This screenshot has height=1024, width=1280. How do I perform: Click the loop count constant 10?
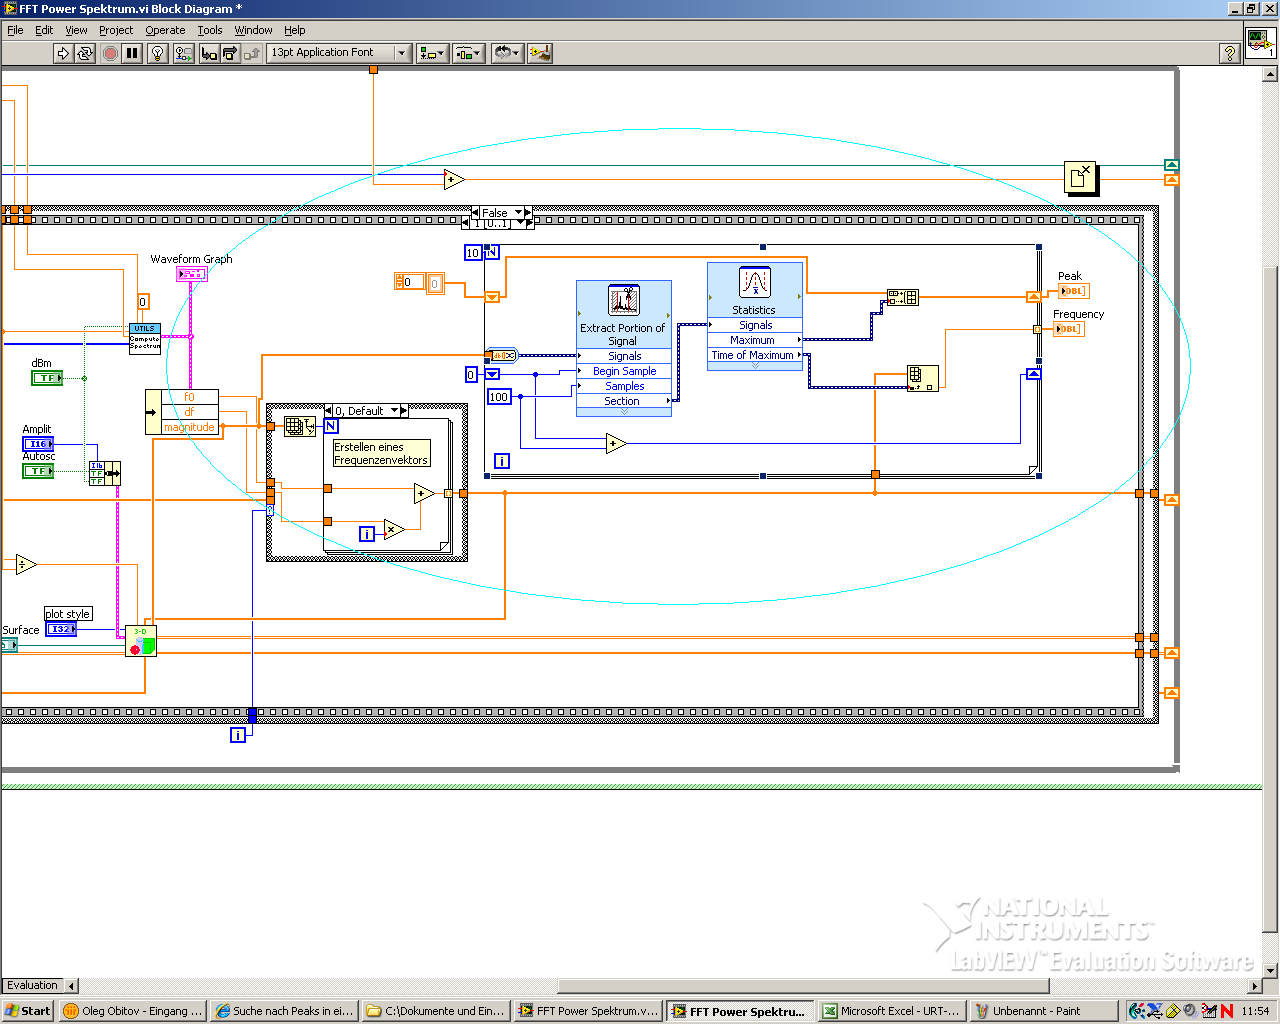point(473,253)
